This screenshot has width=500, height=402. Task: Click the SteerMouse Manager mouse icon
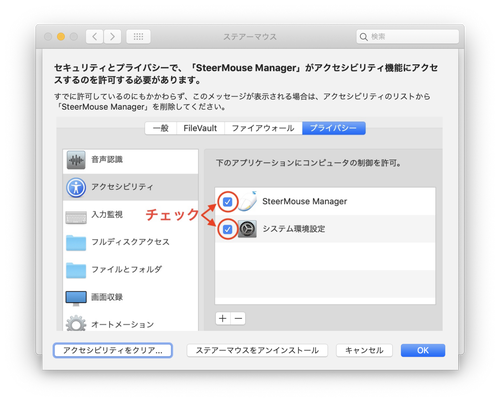pos(247,201)
